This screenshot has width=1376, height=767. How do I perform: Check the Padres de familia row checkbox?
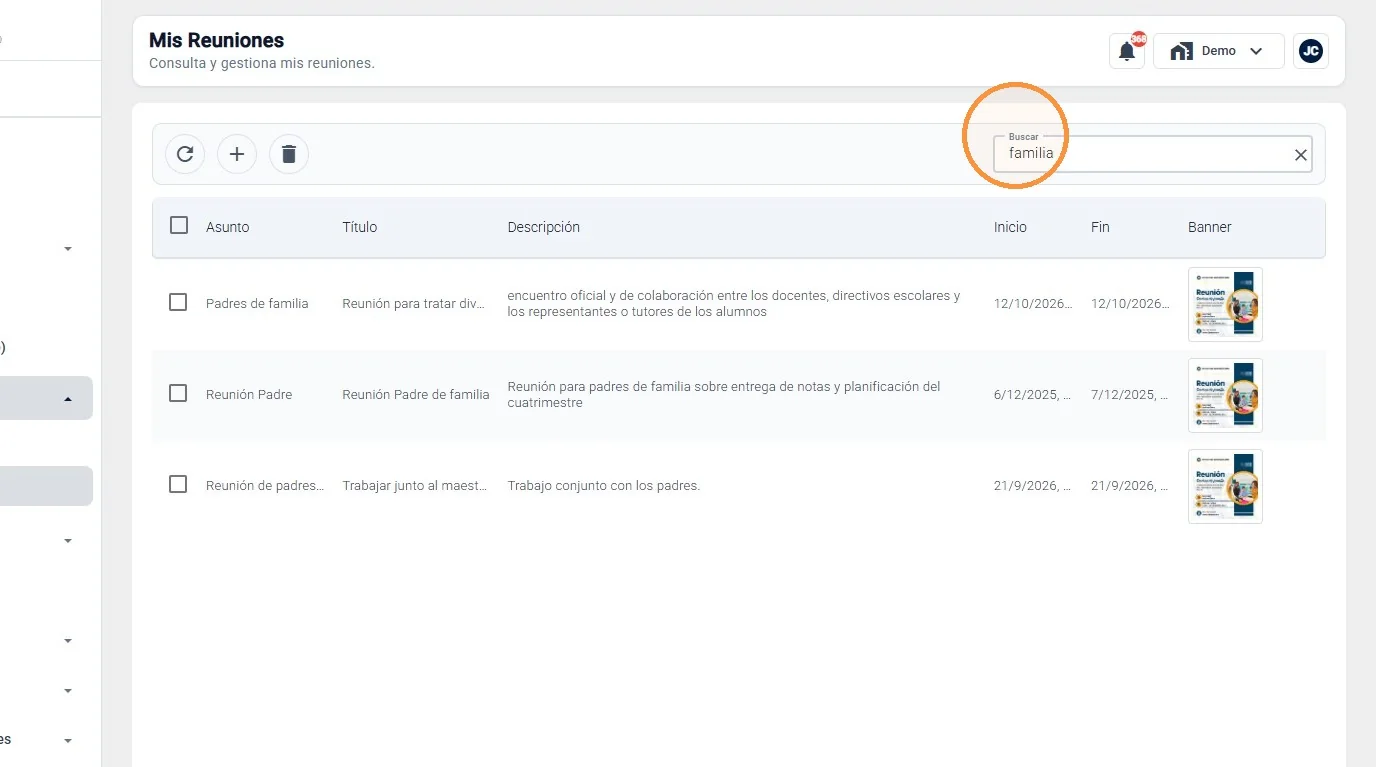coord(178,302)
